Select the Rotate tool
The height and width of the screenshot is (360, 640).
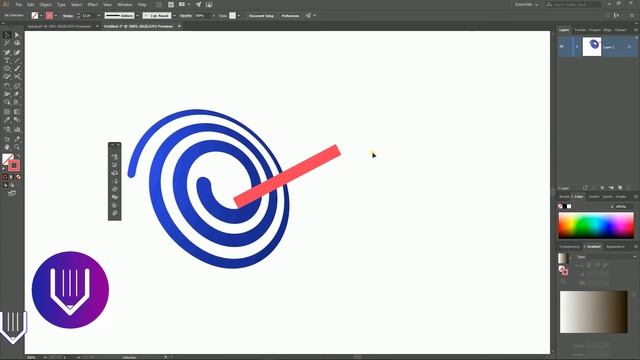point(7,86)
